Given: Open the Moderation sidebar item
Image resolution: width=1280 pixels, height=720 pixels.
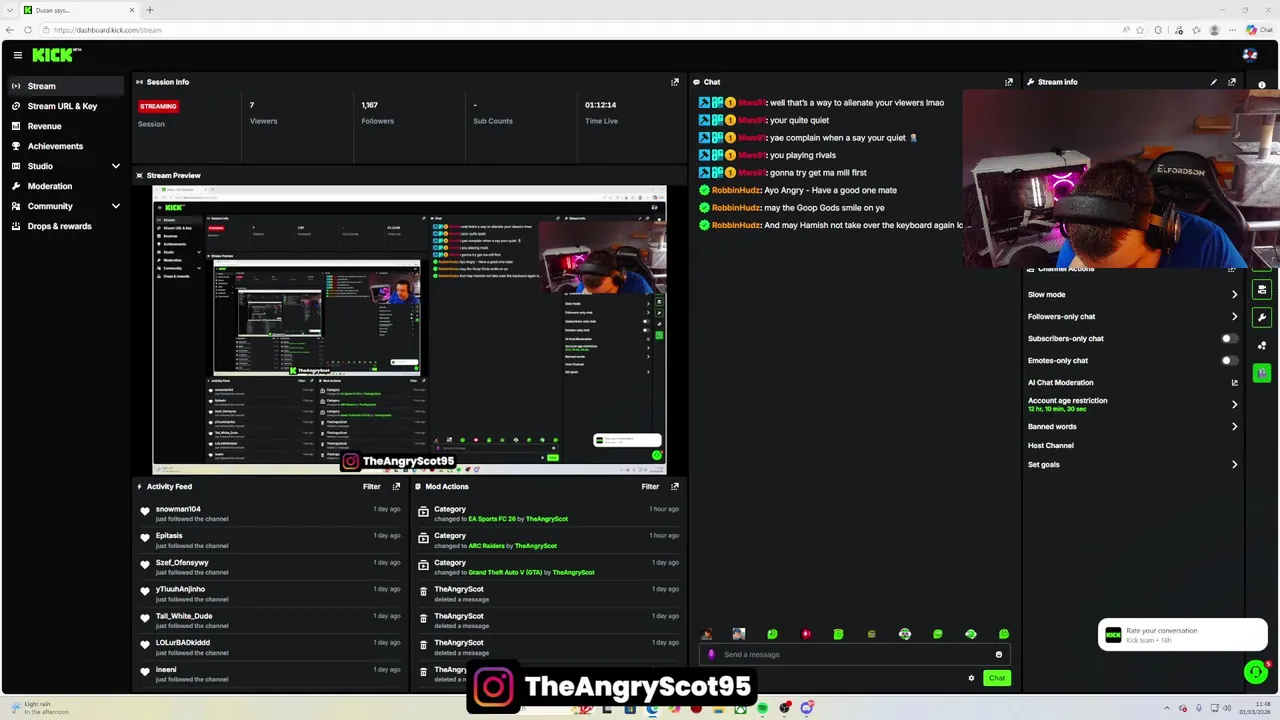Looking at the screenshot, I should point(50,186).
